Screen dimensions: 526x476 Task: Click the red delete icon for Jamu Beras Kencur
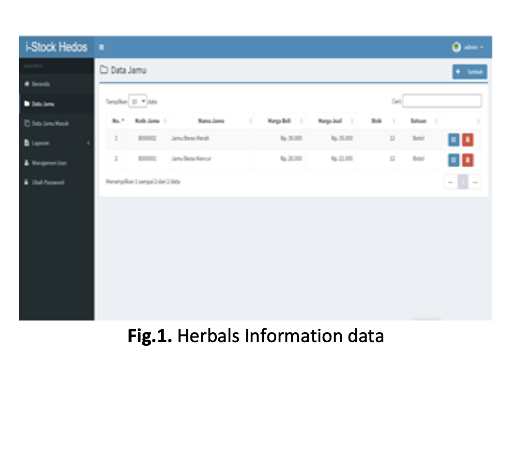pos(468,160)
